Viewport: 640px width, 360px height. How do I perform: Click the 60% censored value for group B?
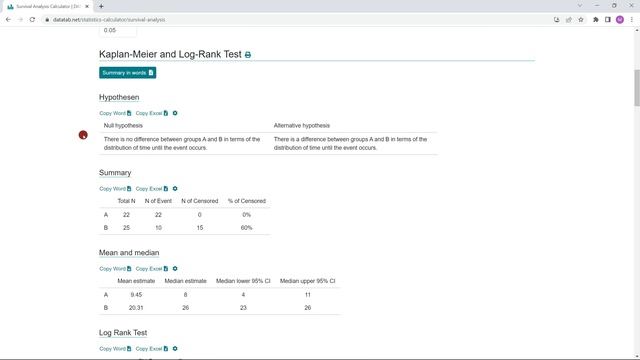click(x=247, y=228)
